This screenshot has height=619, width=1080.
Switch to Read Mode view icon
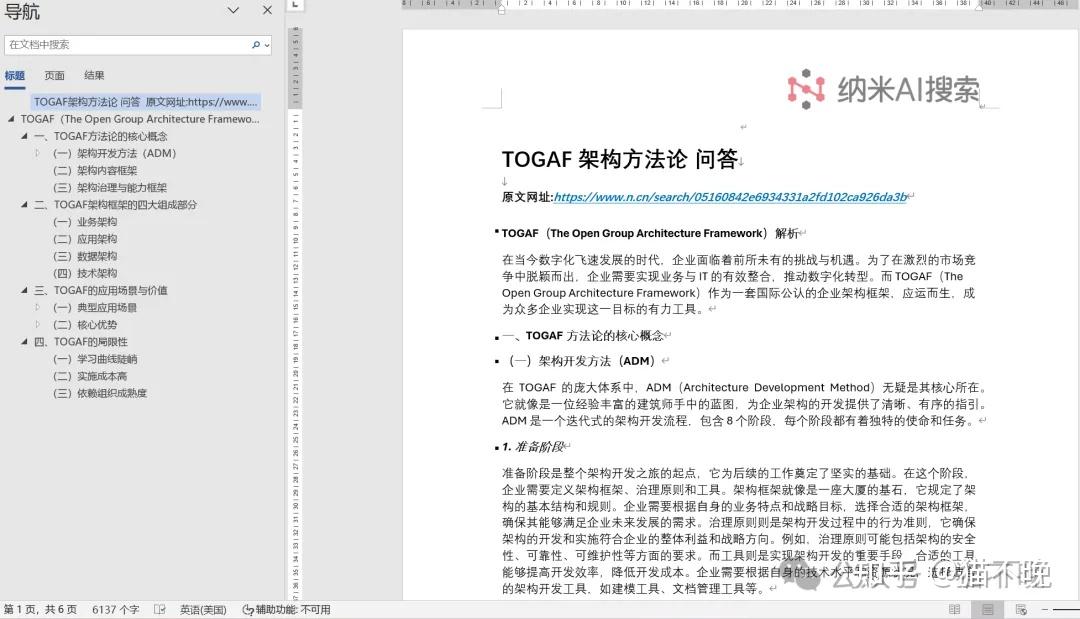pyautogui.click(x=955, y=609)
